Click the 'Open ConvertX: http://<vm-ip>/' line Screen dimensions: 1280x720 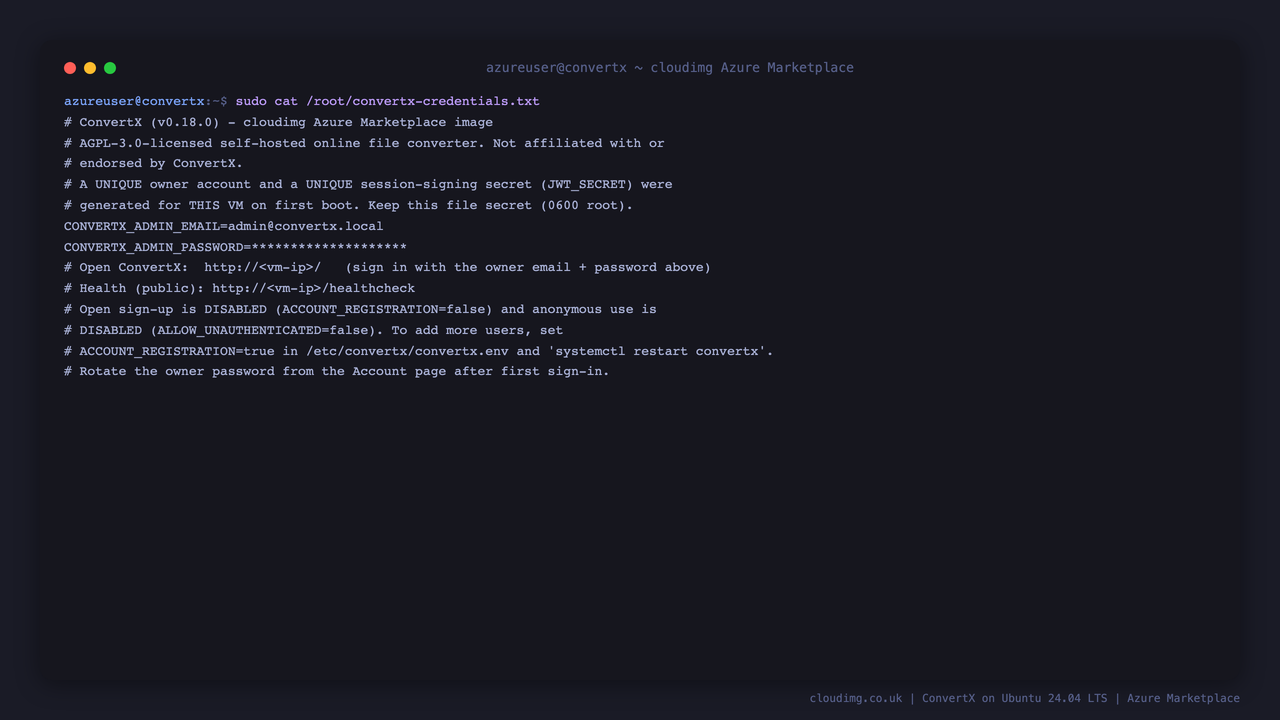[387, 267]
